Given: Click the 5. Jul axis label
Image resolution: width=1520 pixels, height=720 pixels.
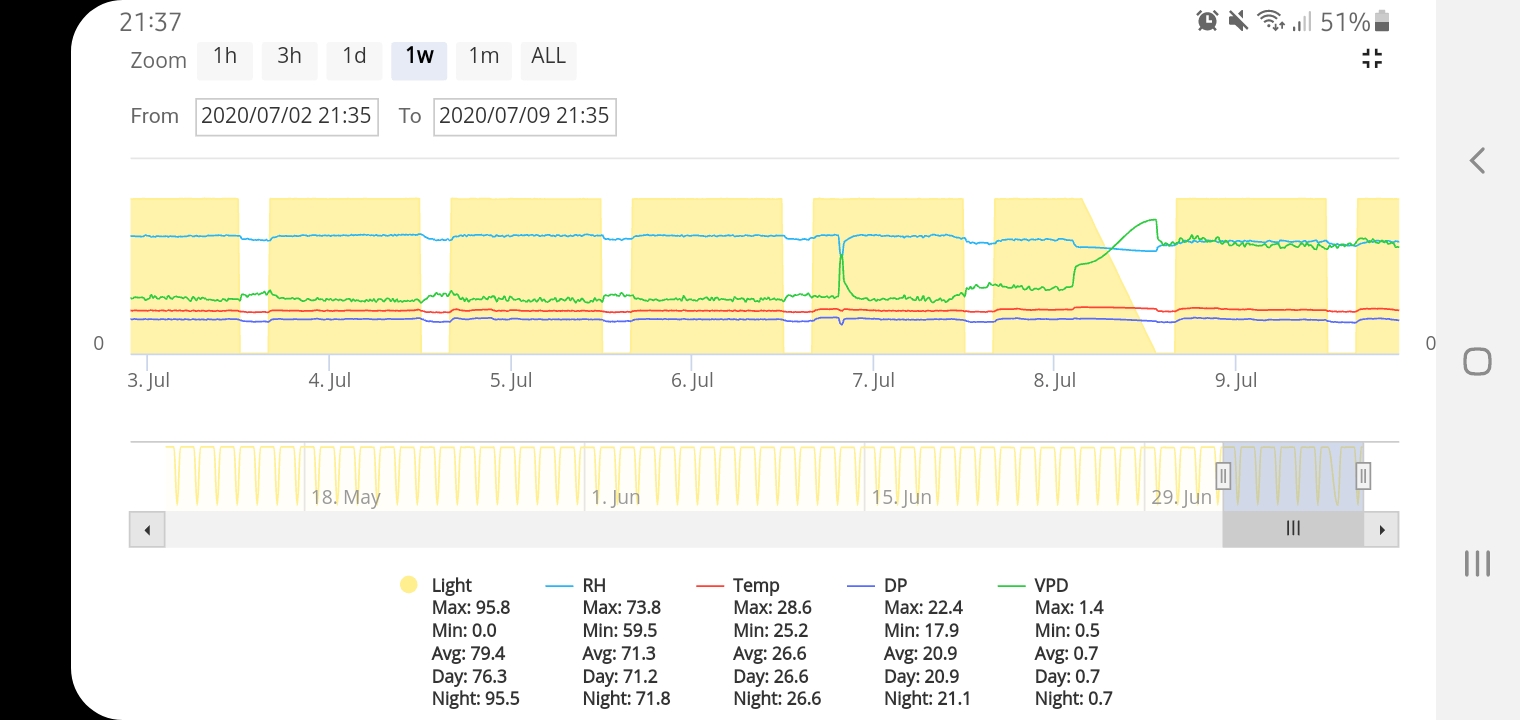Looking at the screenshot, I should click(x=511, y=381).
